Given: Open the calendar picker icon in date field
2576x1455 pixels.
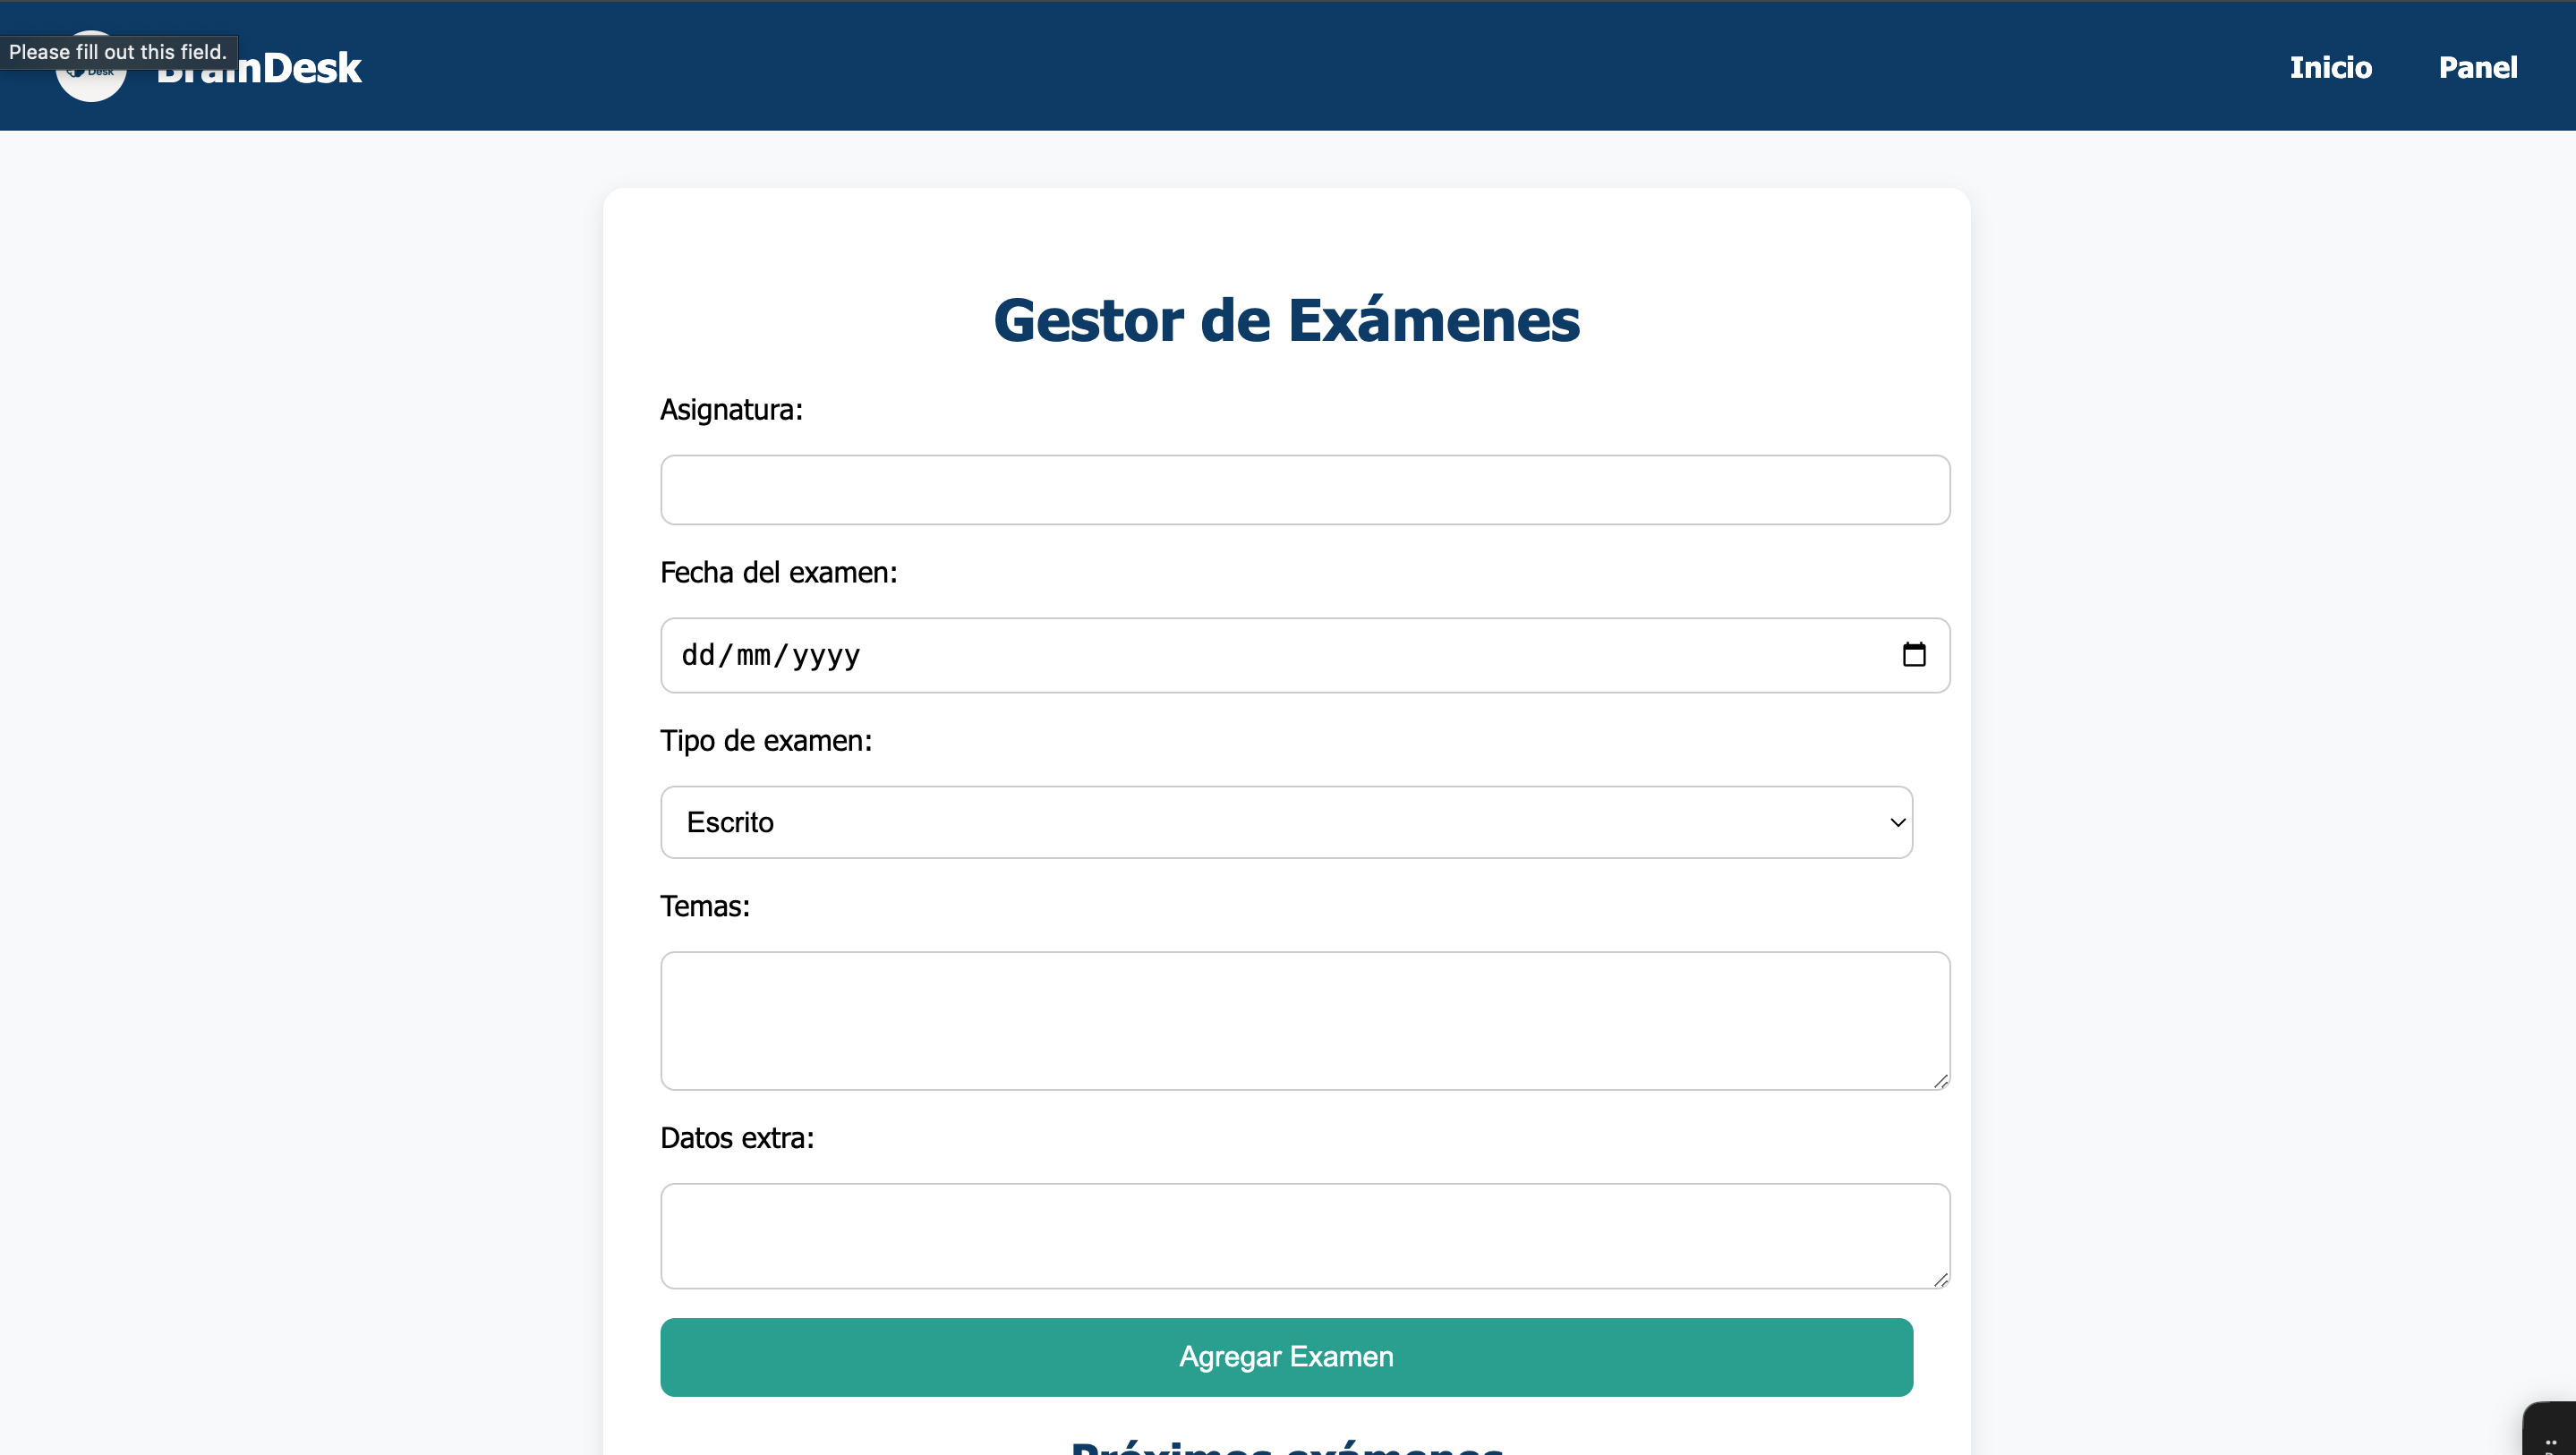Looking at the screenshot, I should click(1913, 655).
